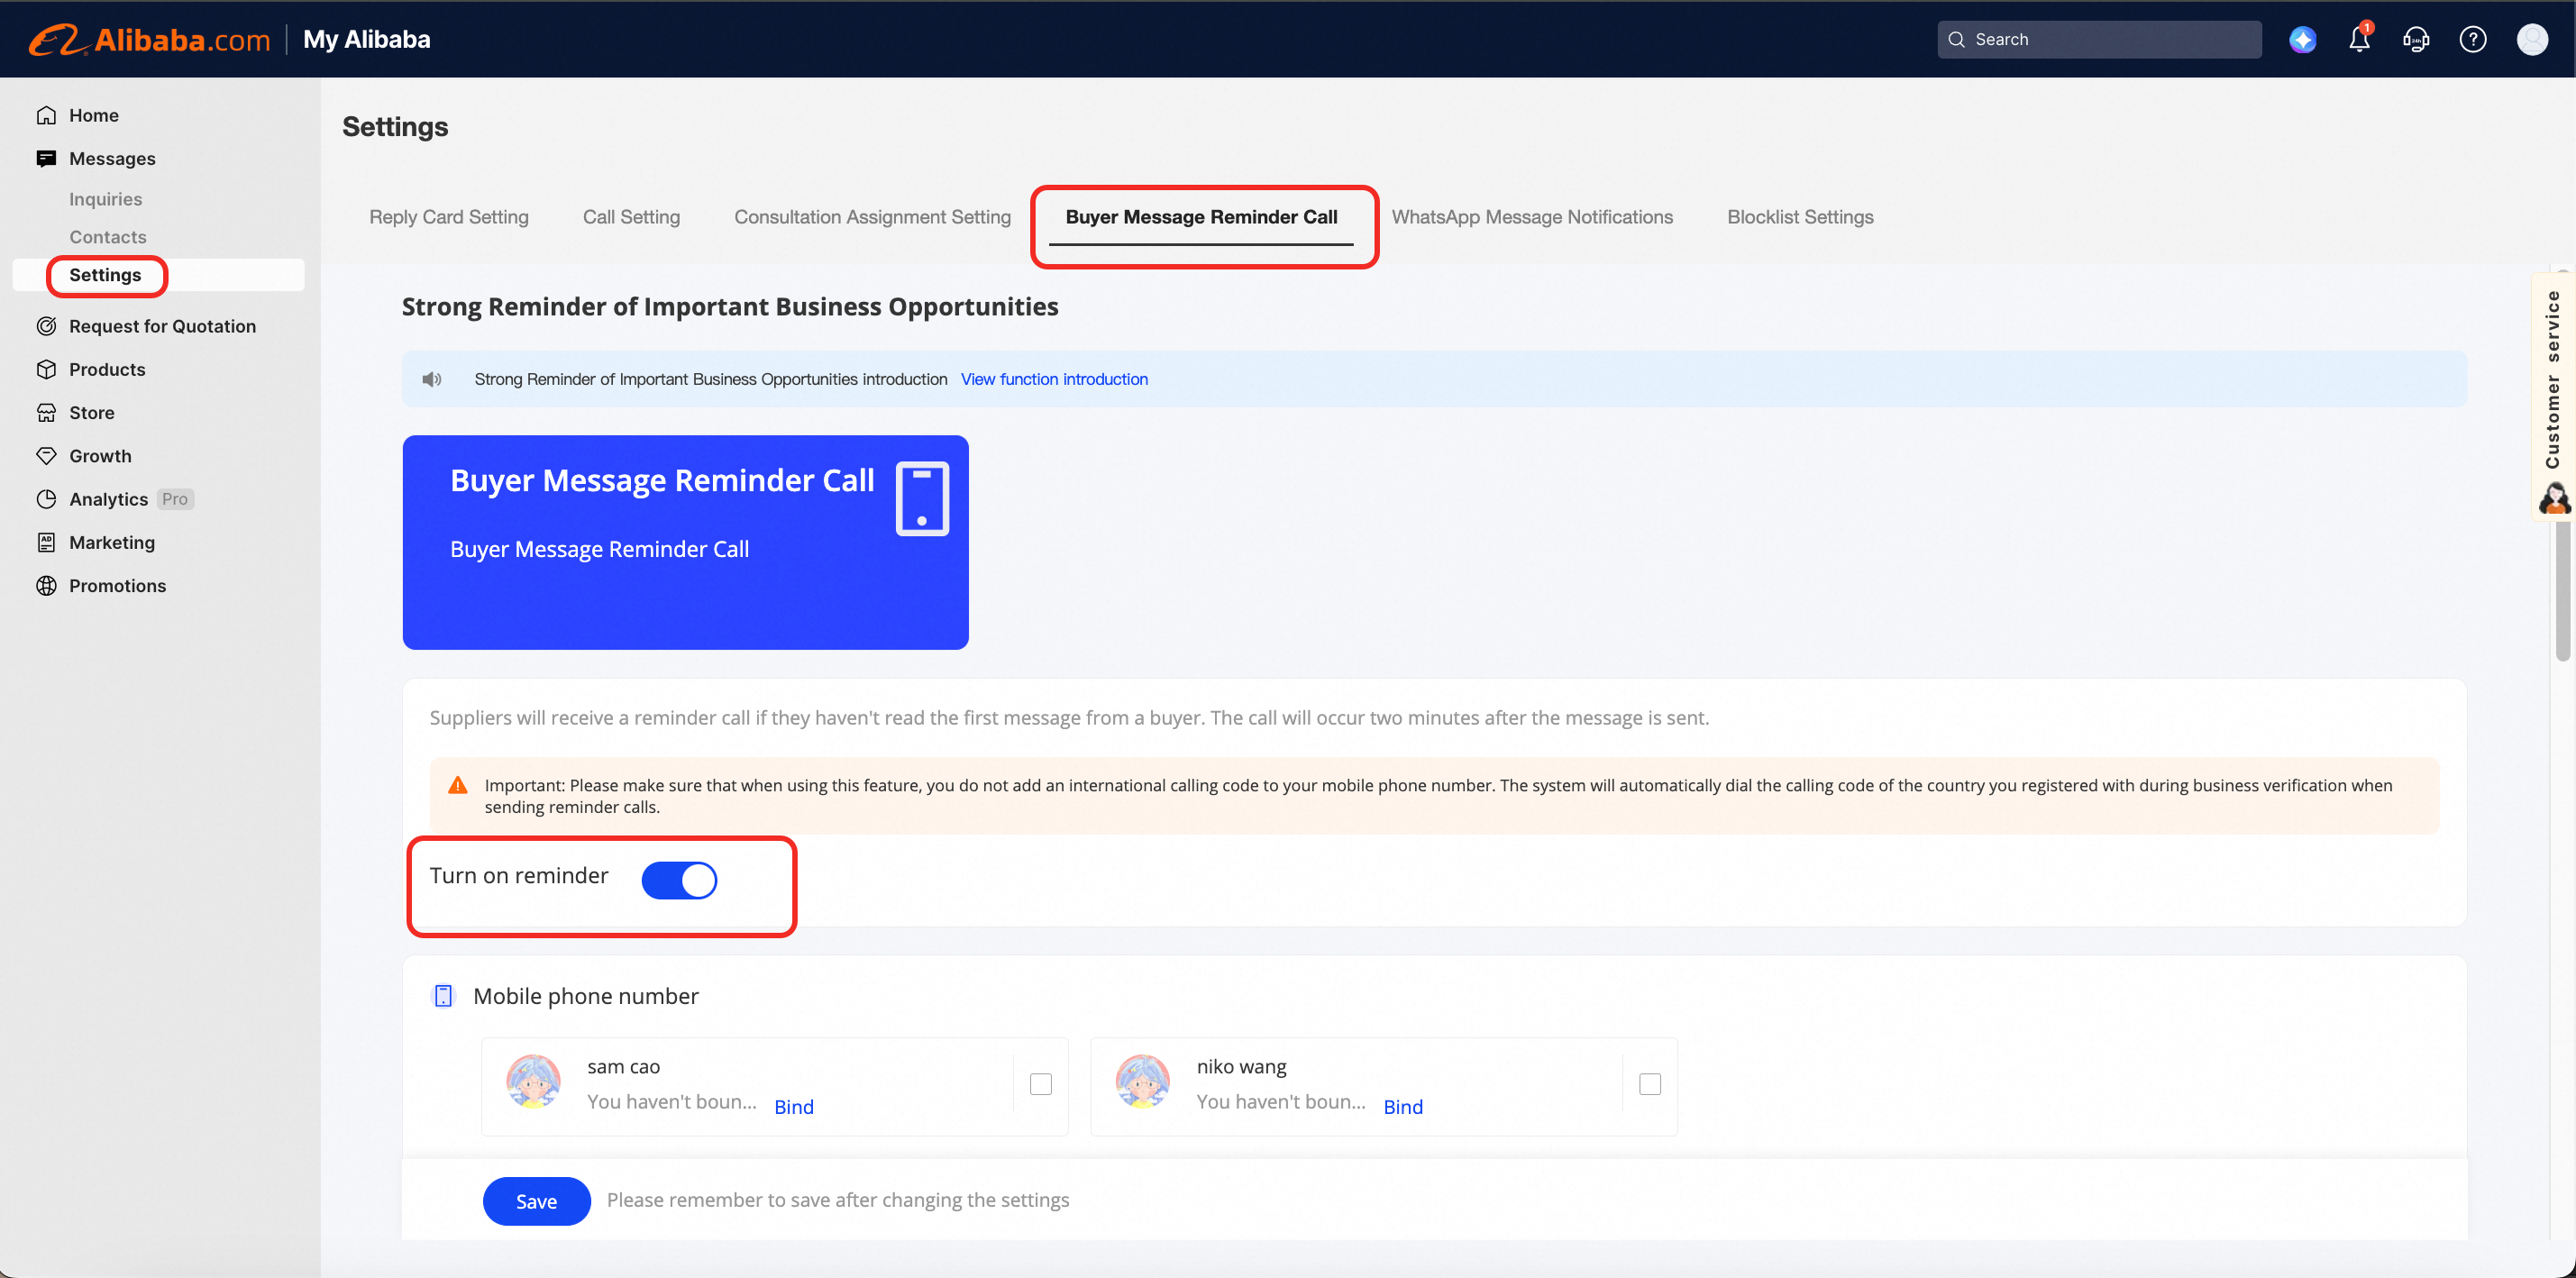
Task: Select Buyer Message Reminder Call tab
Action: click(x=1201, y=217)
